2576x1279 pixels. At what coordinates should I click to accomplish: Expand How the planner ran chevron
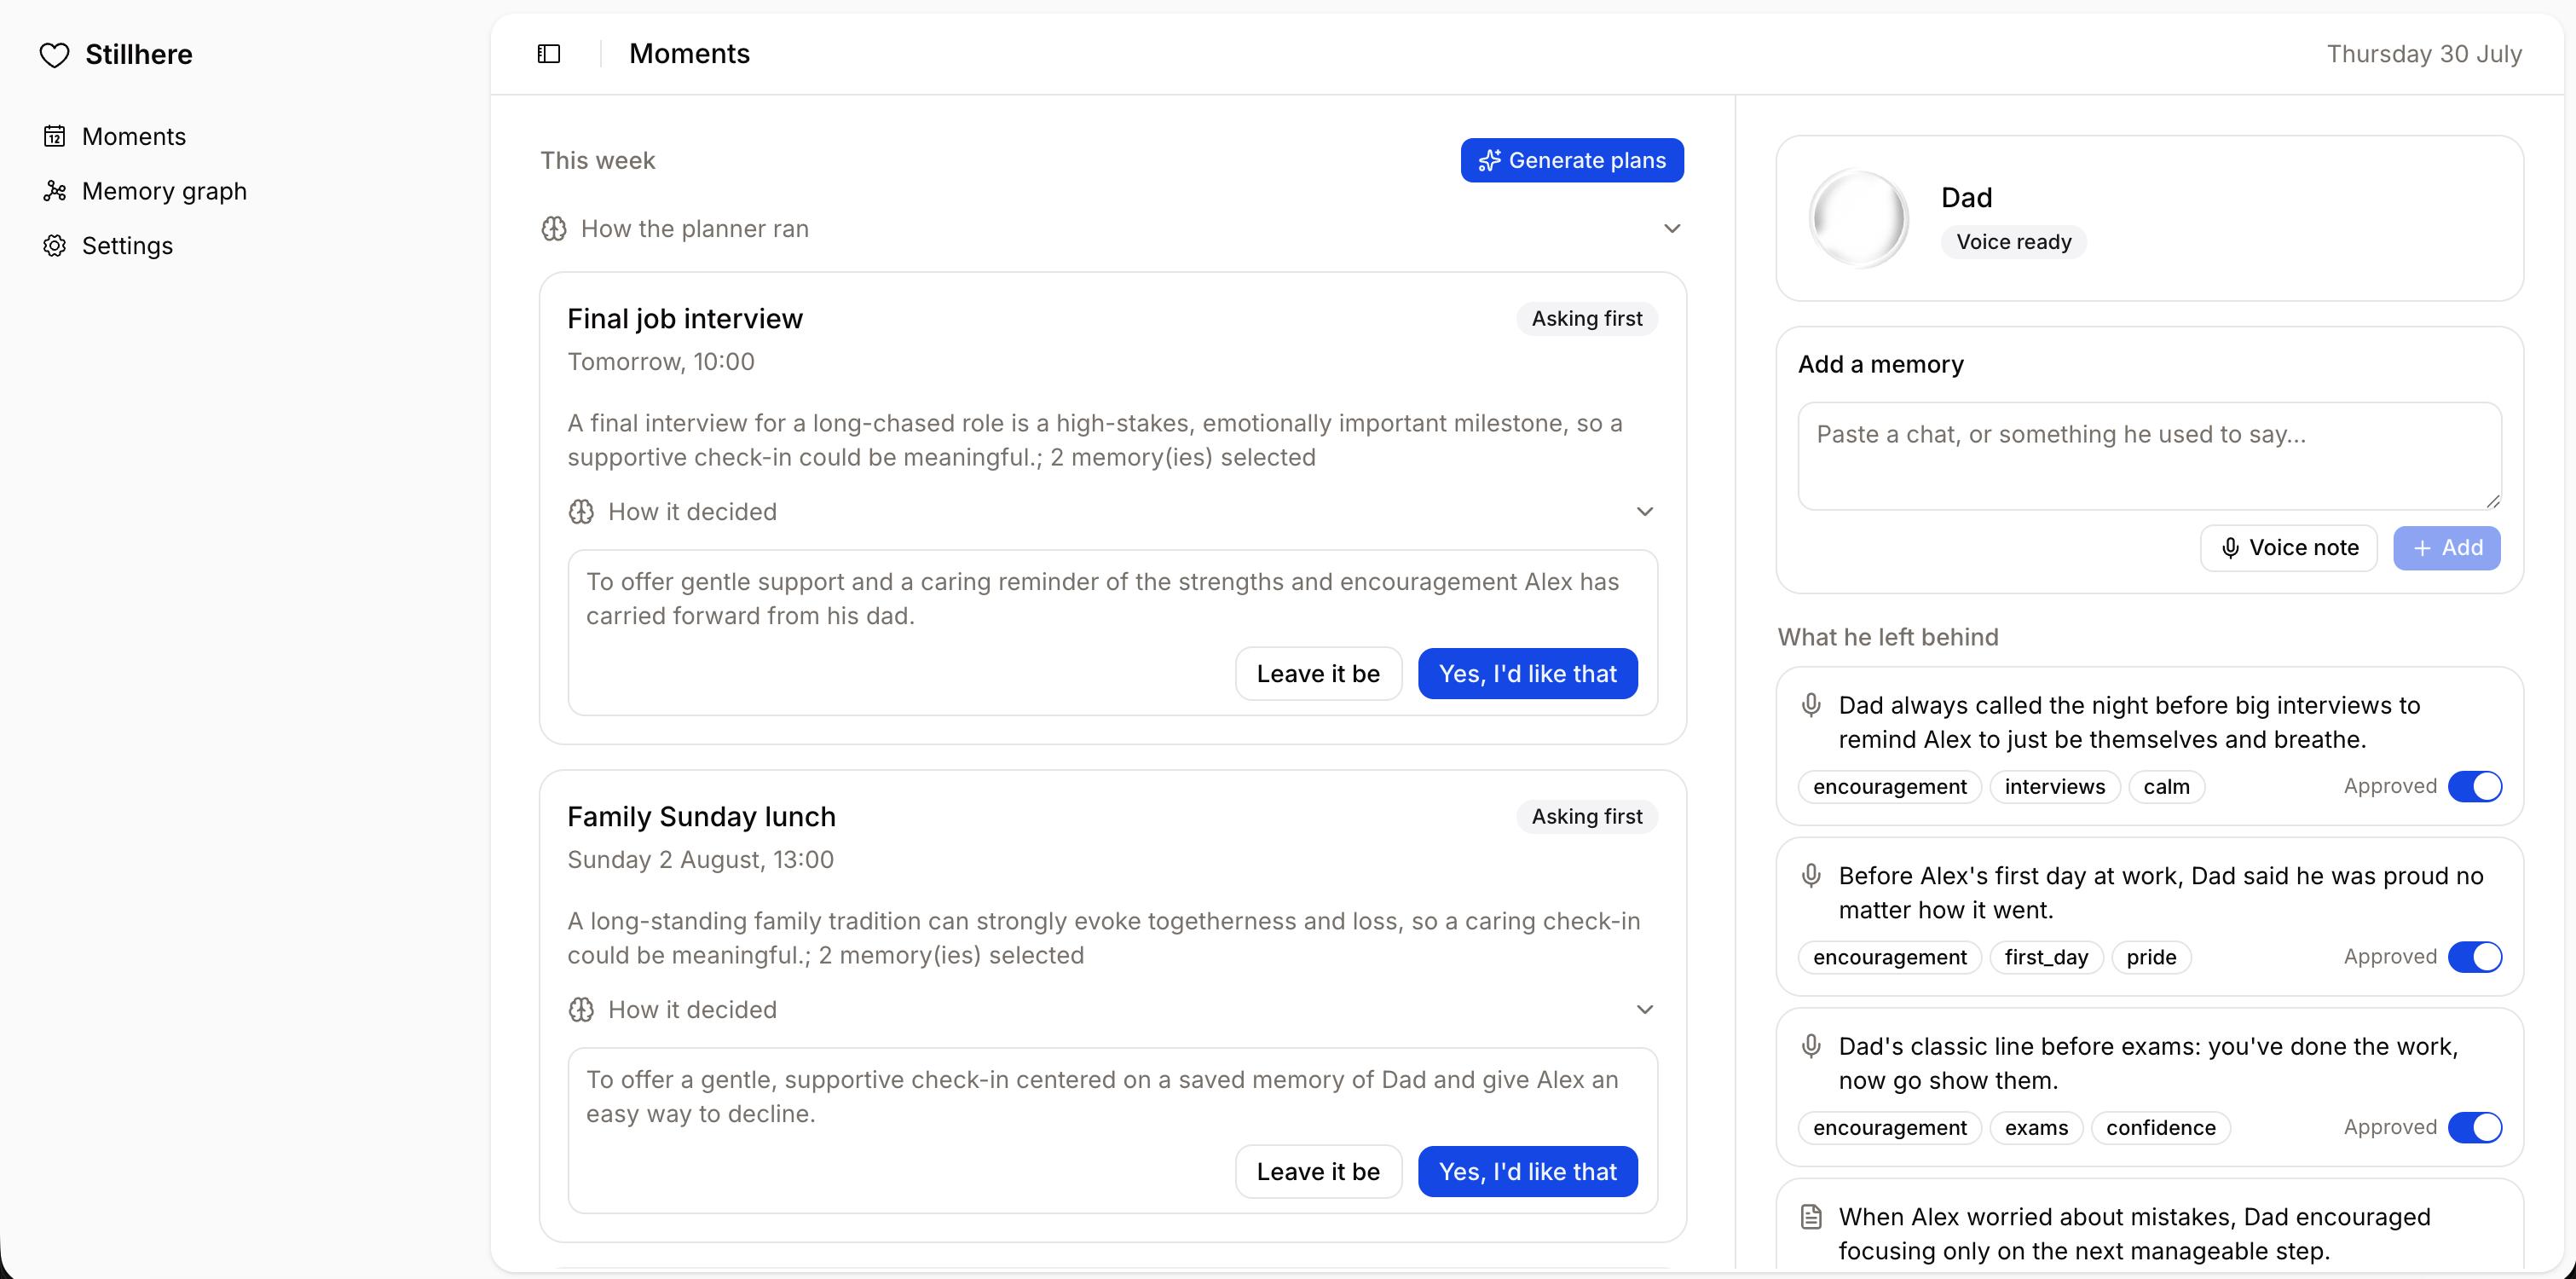click(1672, 229)
